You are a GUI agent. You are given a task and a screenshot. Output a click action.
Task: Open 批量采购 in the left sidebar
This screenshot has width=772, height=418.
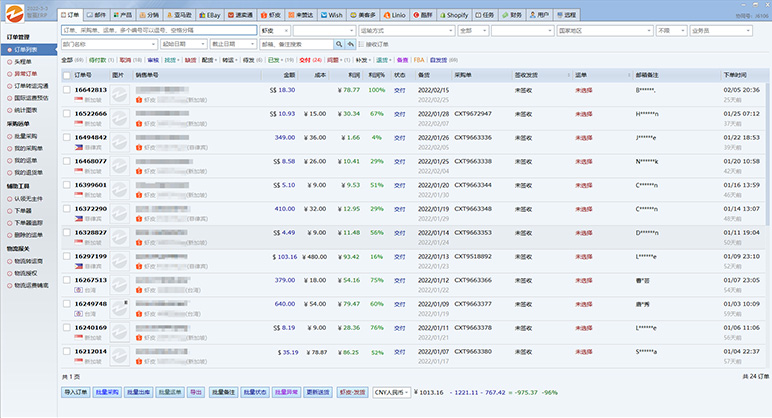25,135
